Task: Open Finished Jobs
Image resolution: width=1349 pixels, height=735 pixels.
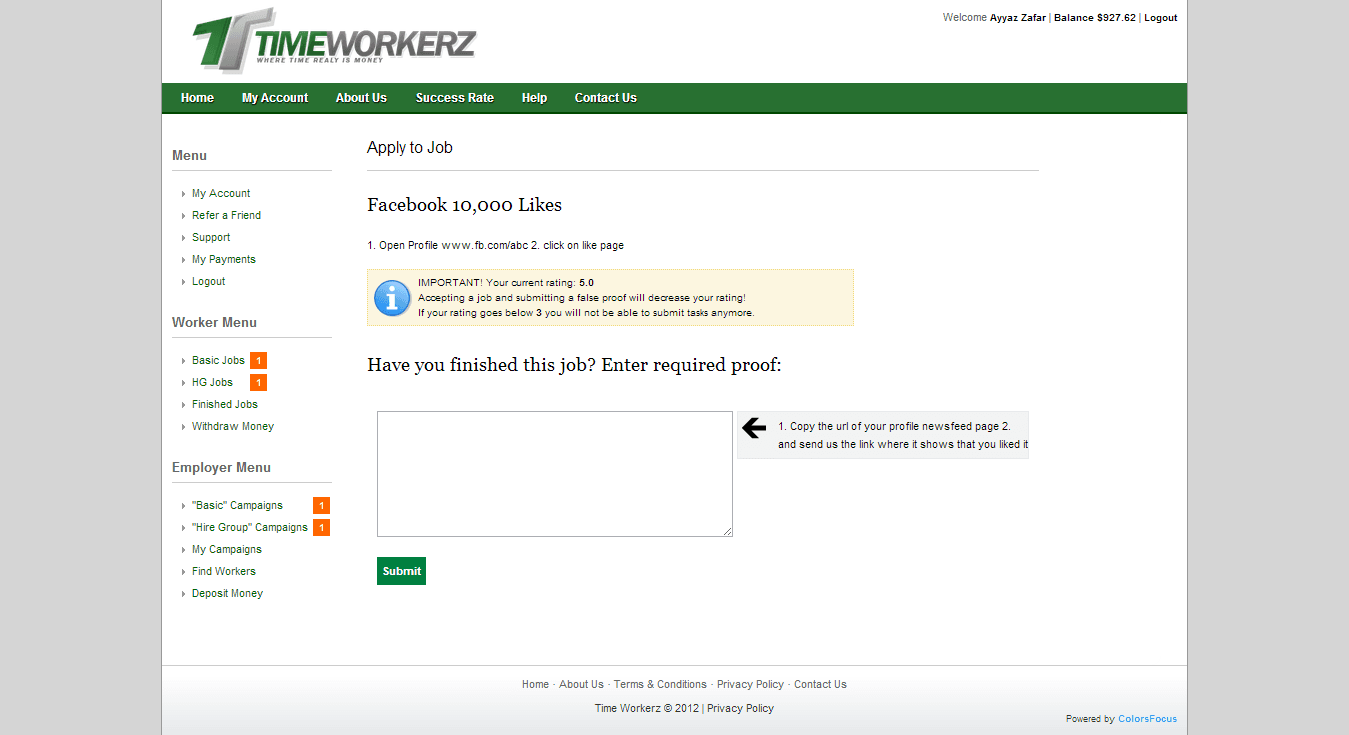Action: point(225,405)
